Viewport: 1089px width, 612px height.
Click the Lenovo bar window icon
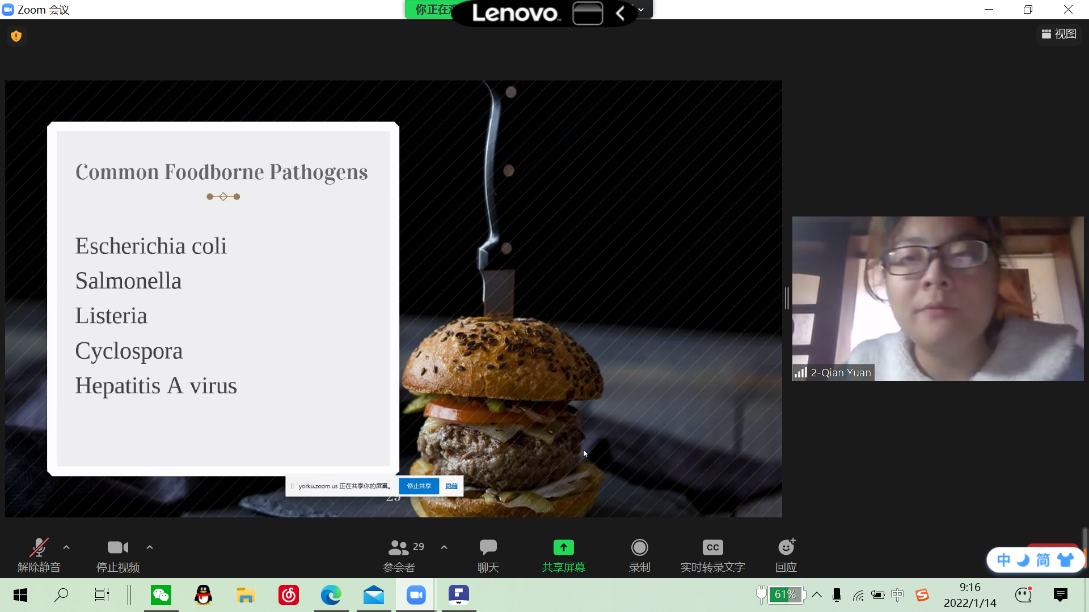click(588, 13)
